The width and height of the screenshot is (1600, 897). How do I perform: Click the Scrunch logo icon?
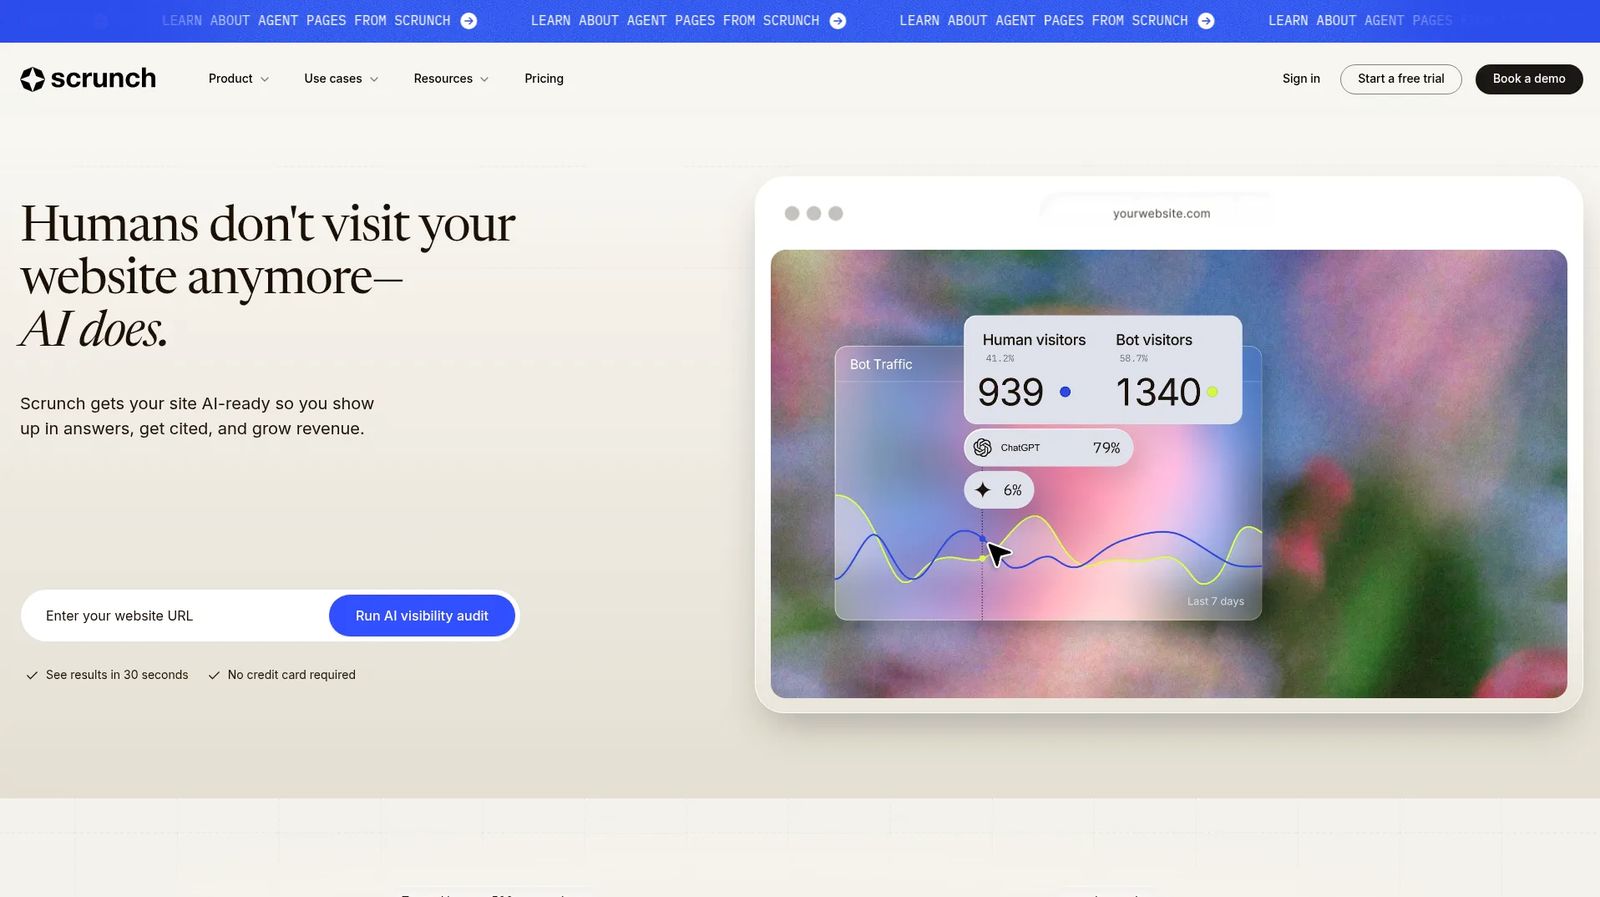click(32, 79)
